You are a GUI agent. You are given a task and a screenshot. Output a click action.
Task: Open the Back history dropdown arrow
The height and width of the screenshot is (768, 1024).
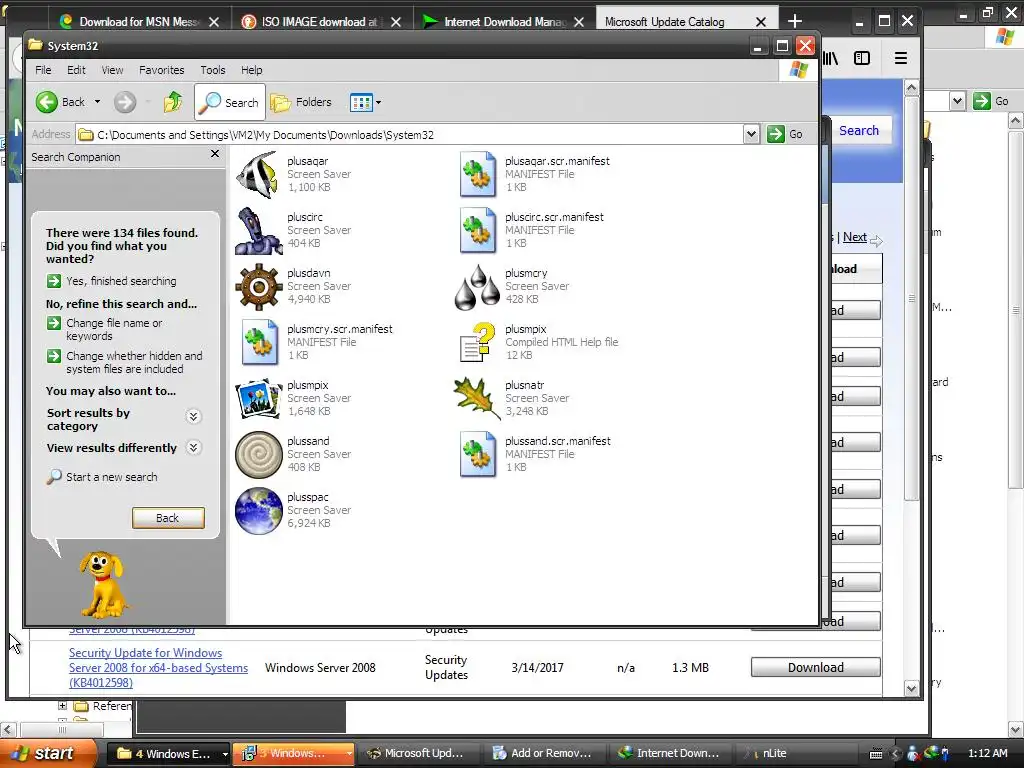[97, 102]
